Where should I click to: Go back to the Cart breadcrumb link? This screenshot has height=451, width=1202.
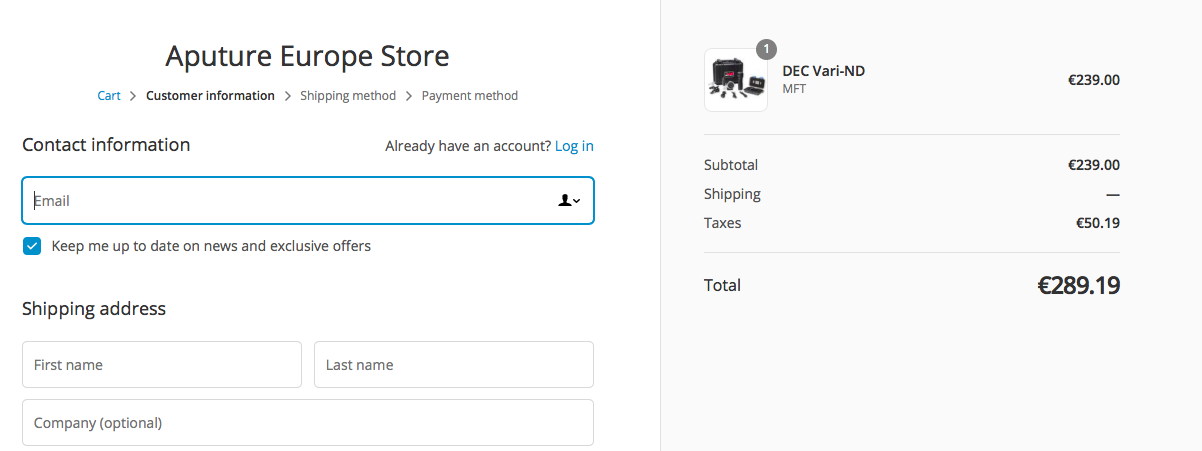(109, 96)
